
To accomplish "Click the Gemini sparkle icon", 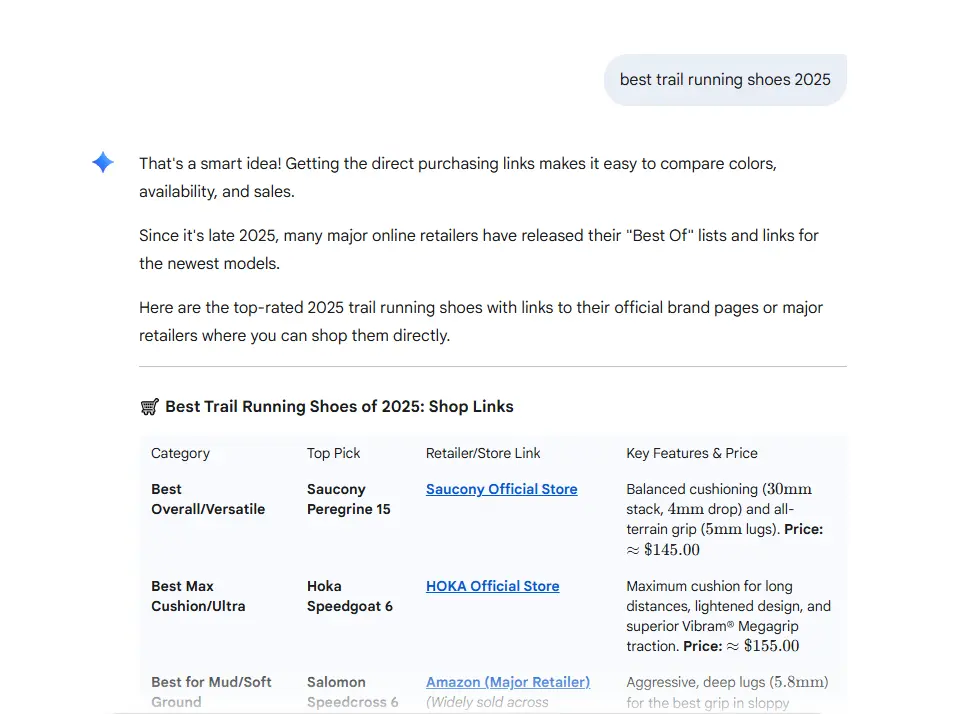I will tap(103, 163).
